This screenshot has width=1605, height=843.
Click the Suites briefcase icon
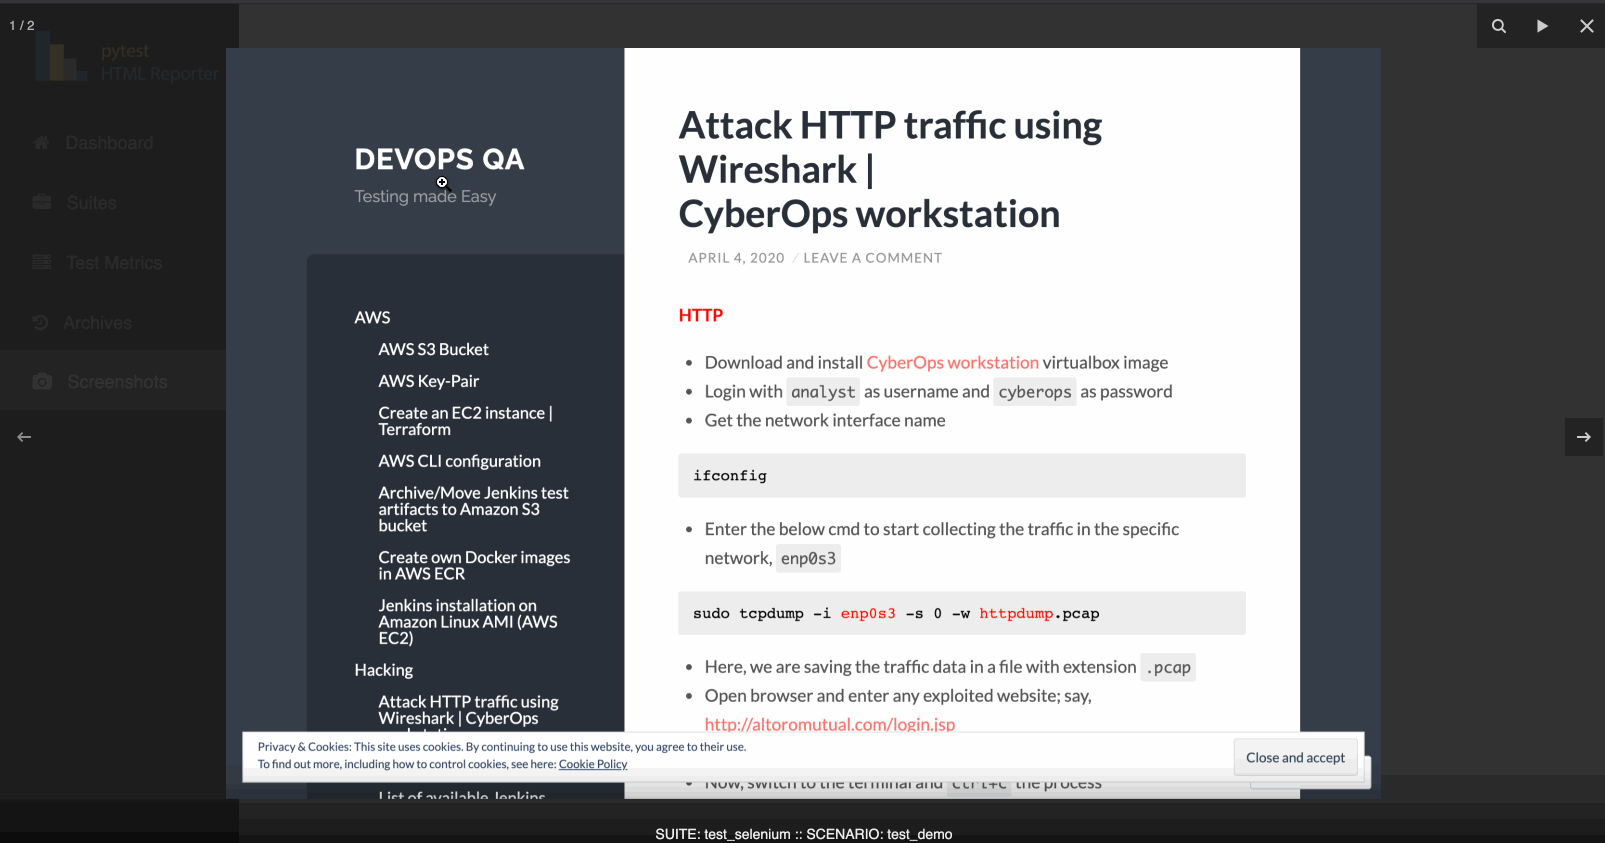coord(41,202)
